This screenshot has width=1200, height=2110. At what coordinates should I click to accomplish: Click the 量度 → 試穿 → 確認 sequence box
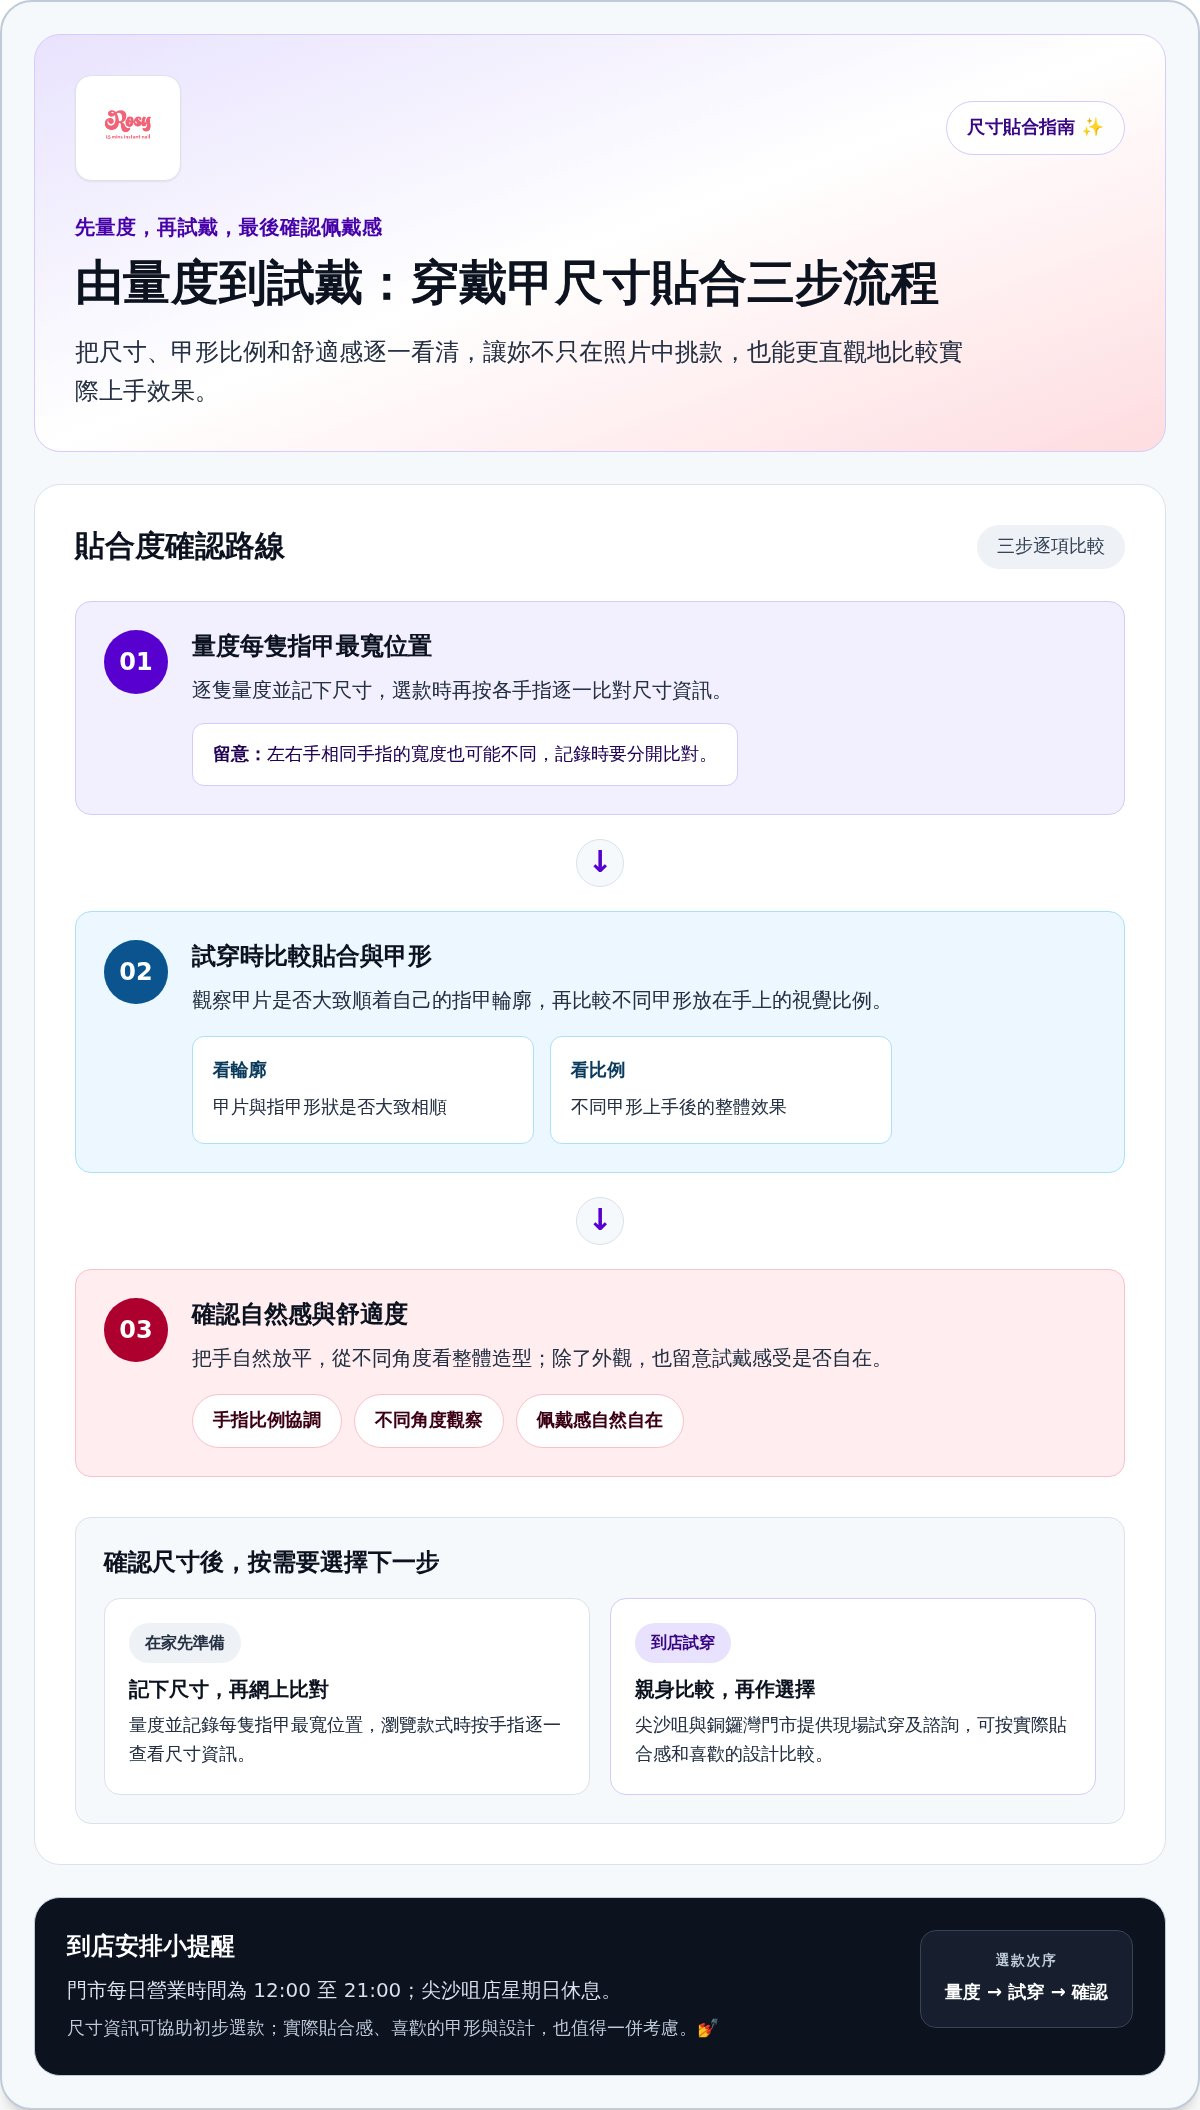click(1026, 1979)
